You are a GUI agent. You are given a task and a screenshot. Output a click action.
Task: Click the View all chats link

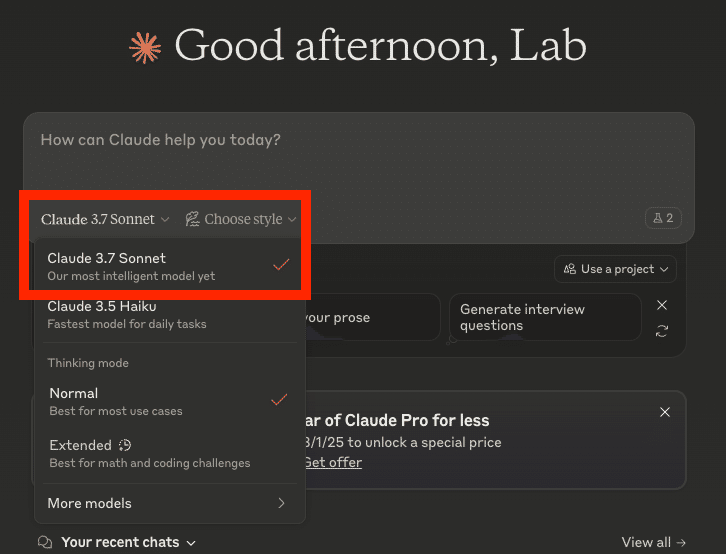[654, 542]
